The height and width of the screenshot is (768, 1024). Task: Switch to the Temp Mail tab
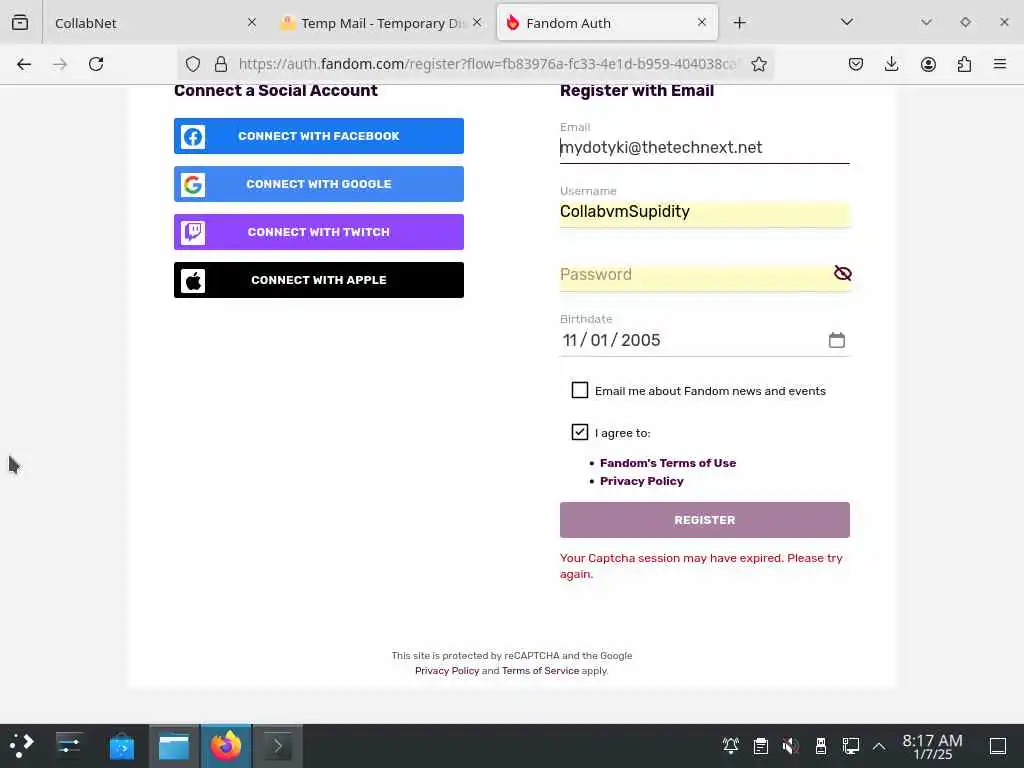point(381,23)
